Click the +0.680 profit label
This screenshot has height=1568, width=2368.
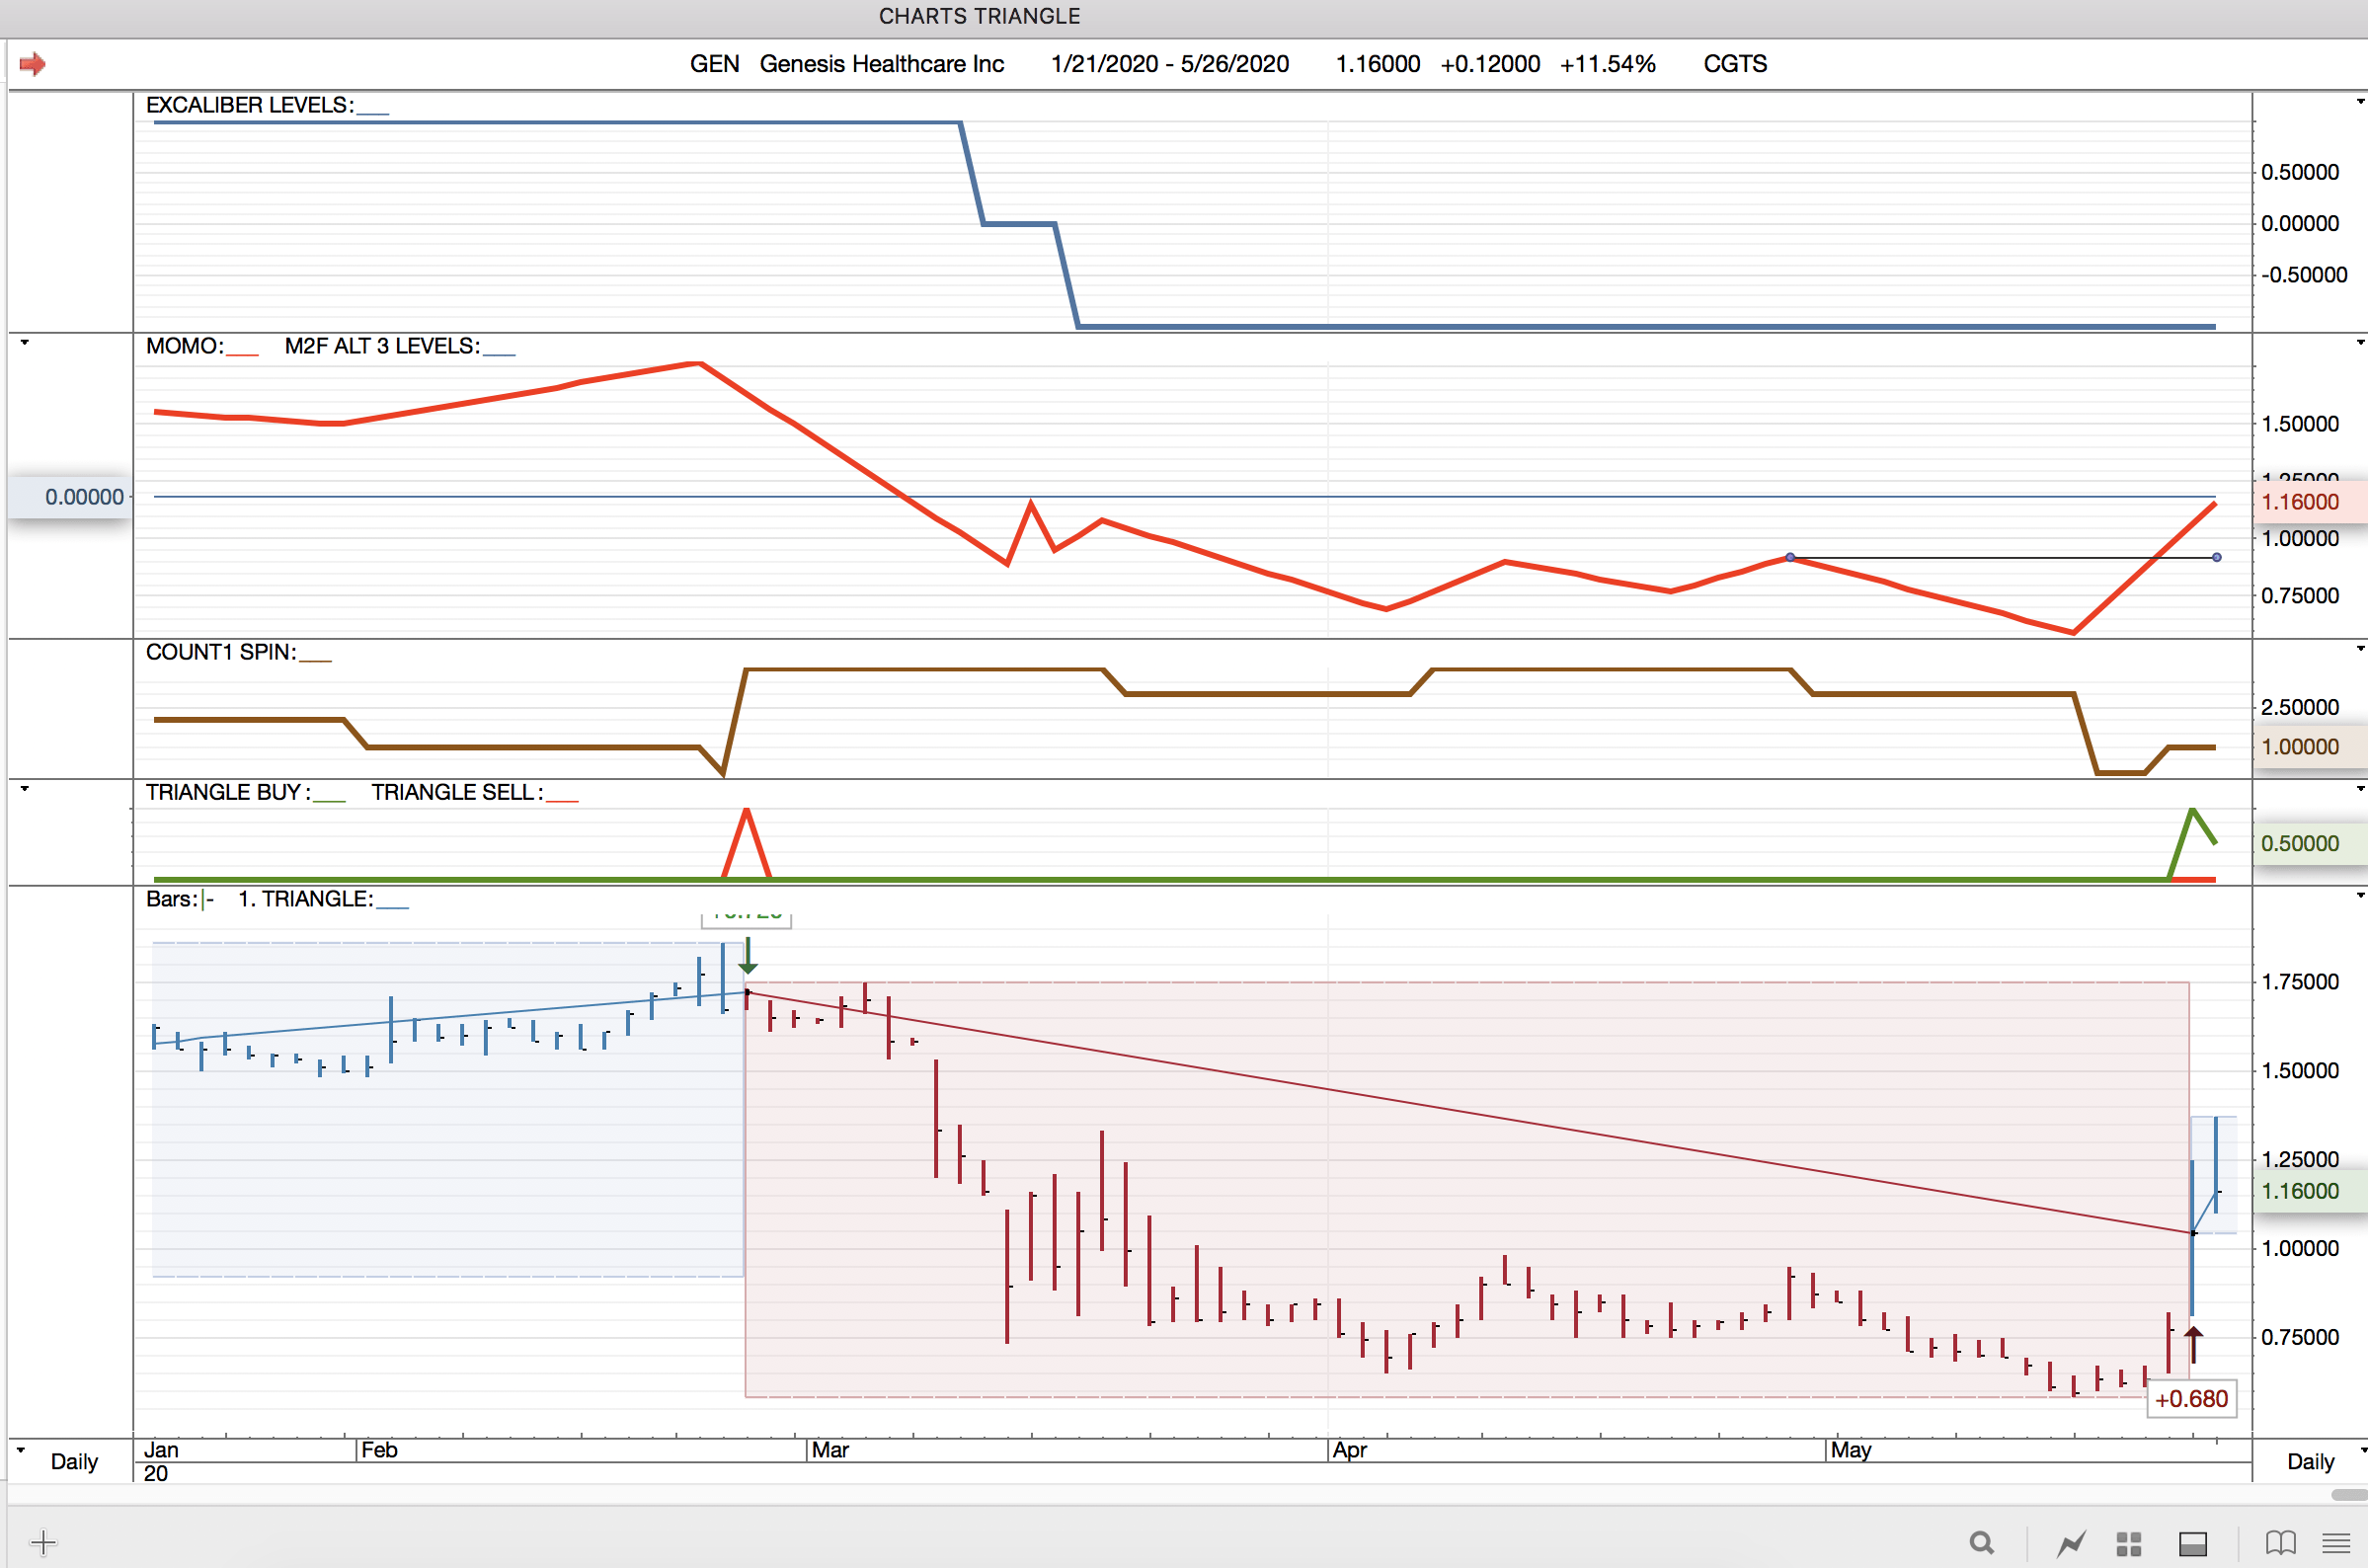coord(2190,1398)
